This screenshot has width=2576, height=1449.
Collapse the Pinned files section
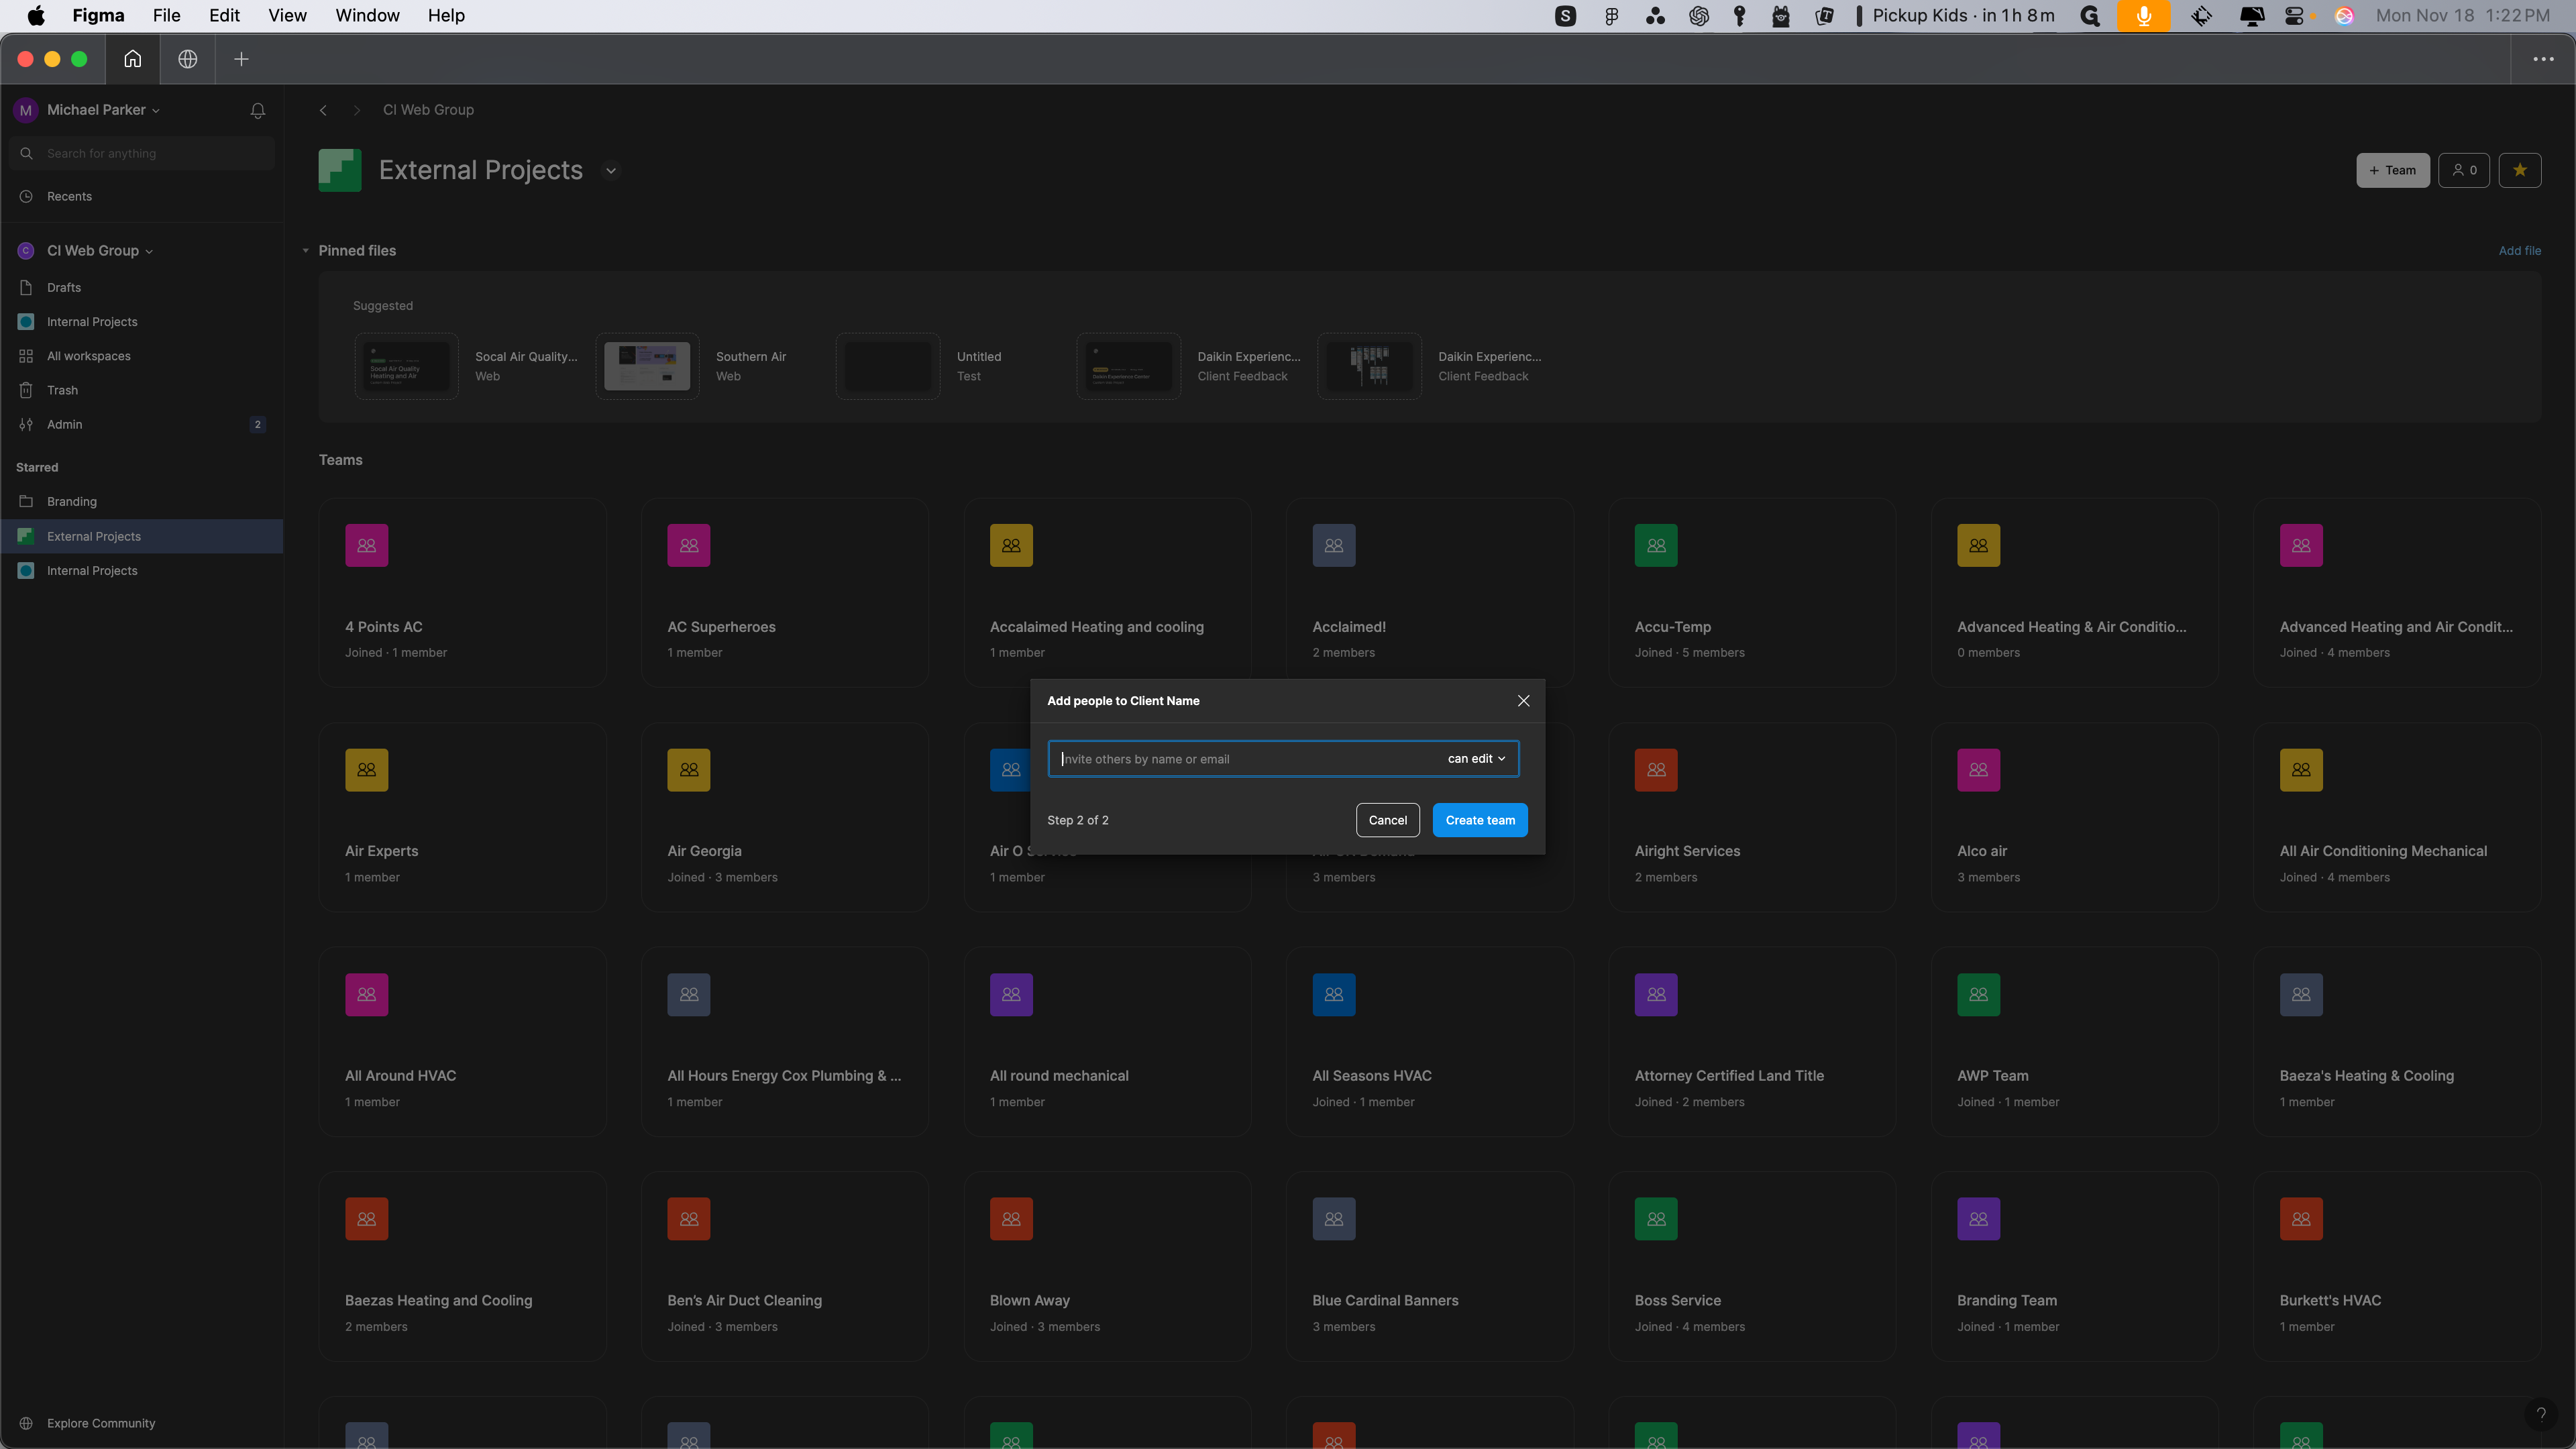pyautogui.click(x=305, y=251)
